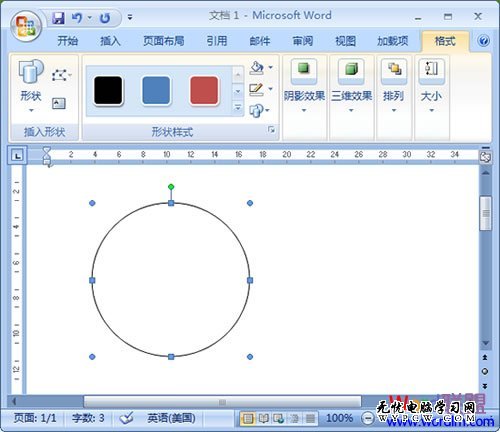
Task: Click the horizontal scrollbar thumb
Action: coord(222,402)
